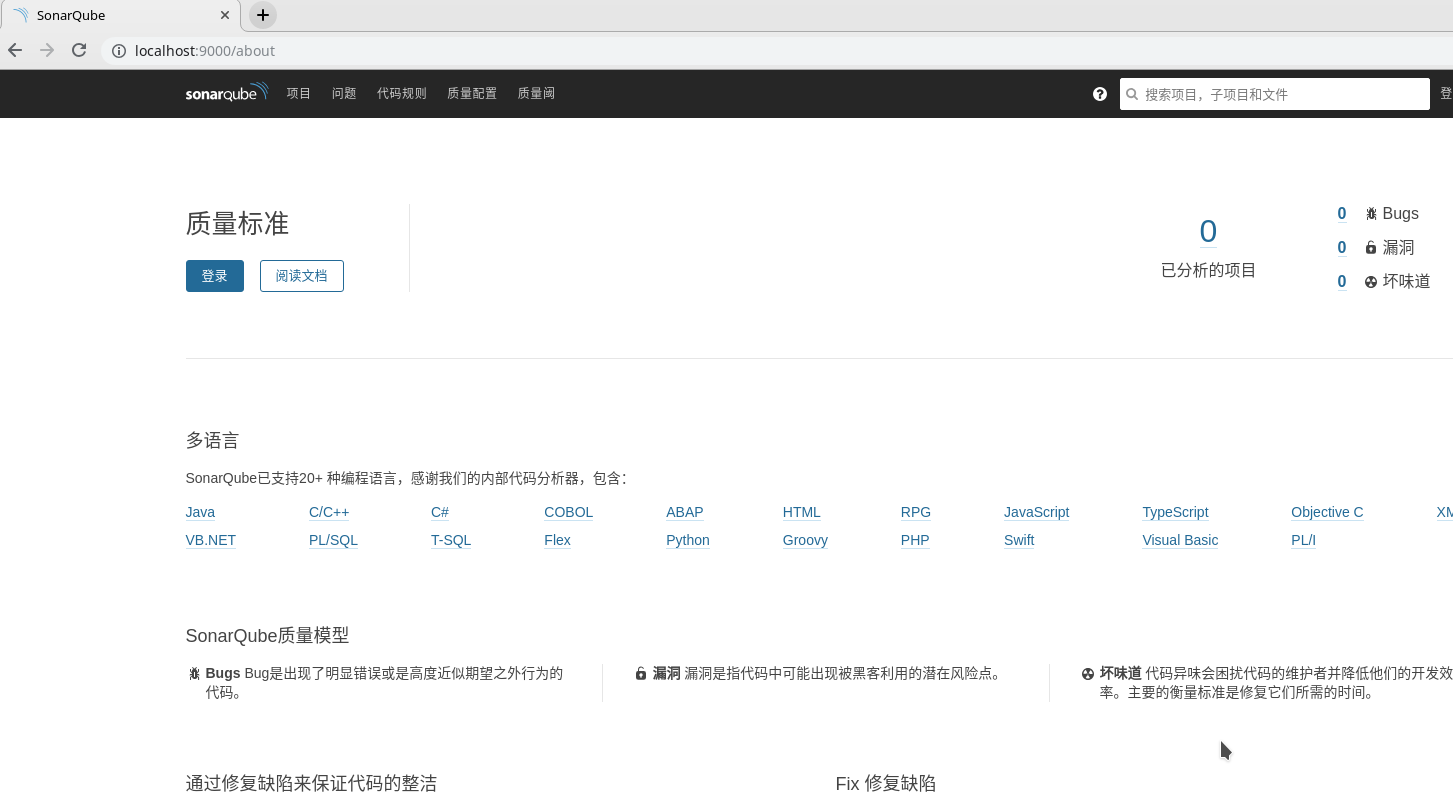
Task: Click the 通过修复缺陷来保证代码的整洁 heading
Action: pyautogui.click(x=311, y=783)
